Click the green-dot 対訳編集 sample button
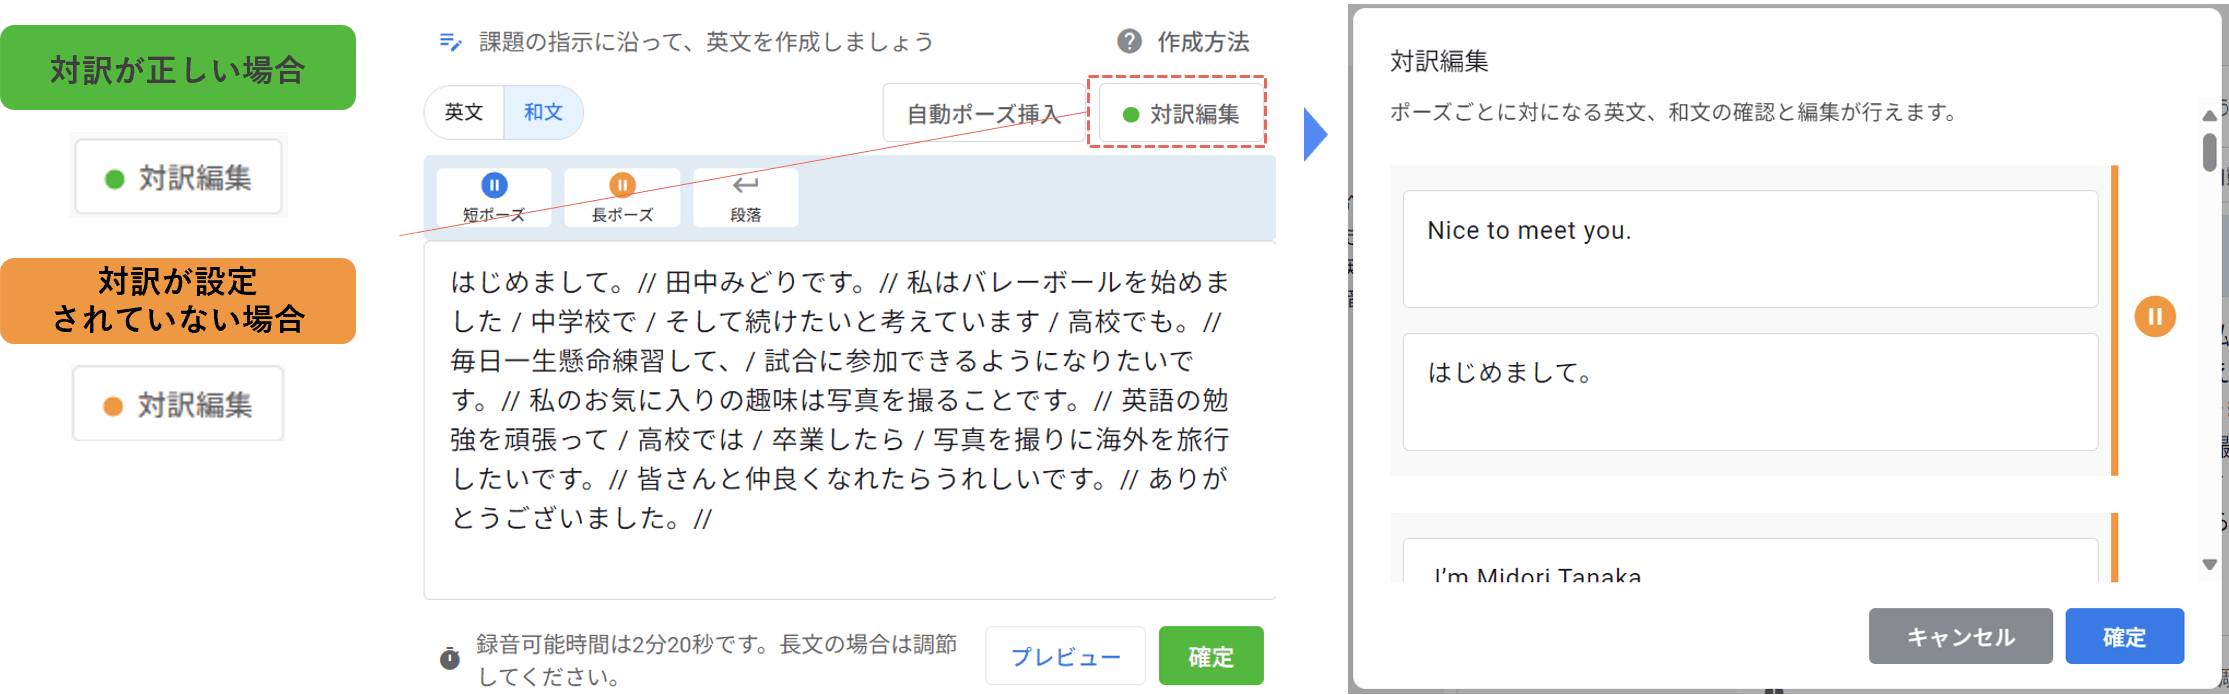The height and width of the screenshot is (695, 2229). [179, 178]
